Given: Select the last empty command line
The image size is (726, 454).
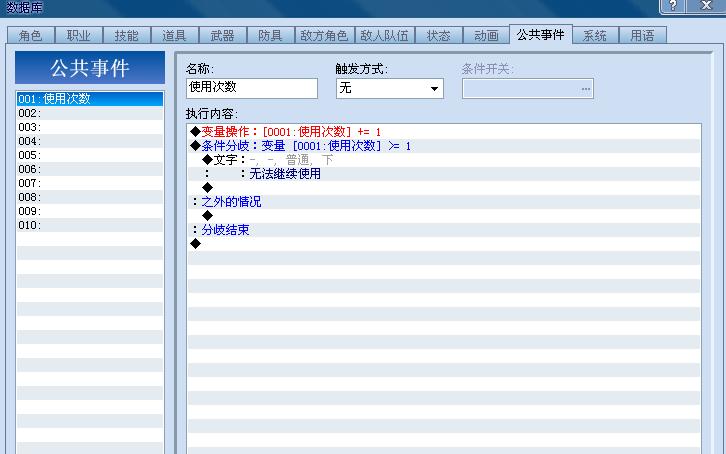Looking at the screenshot, I should [x=444, y=243].
